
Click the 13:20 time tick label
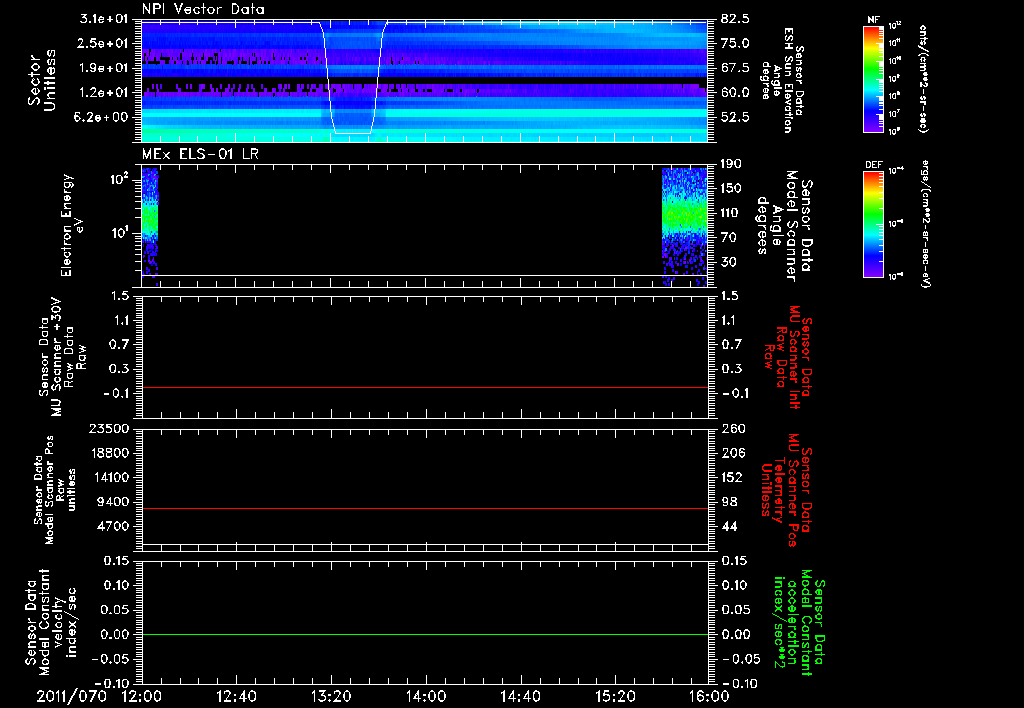(x=331, y=695)
